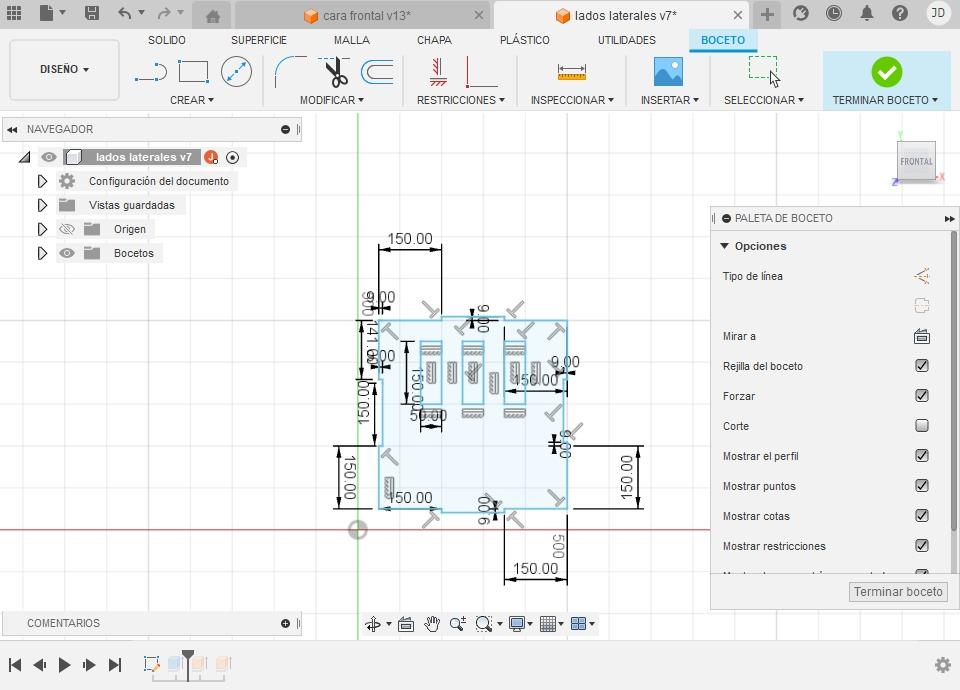Open the RESTRICCIONES dropdown menu
This screenshot has width=960, height=690.
(x=460, y=100)
